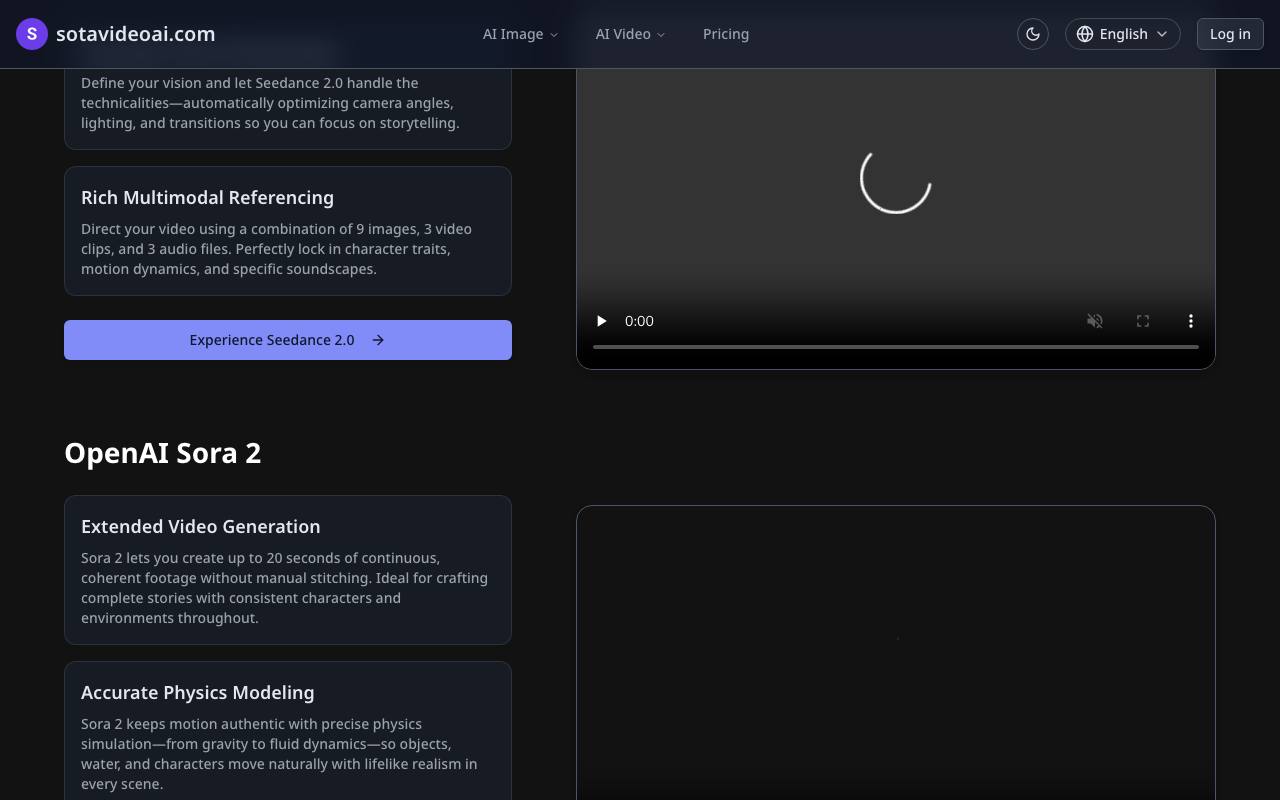Click the purple S site logo
Viewport: 1280px width, 800px height.
(x=32, y=34)
